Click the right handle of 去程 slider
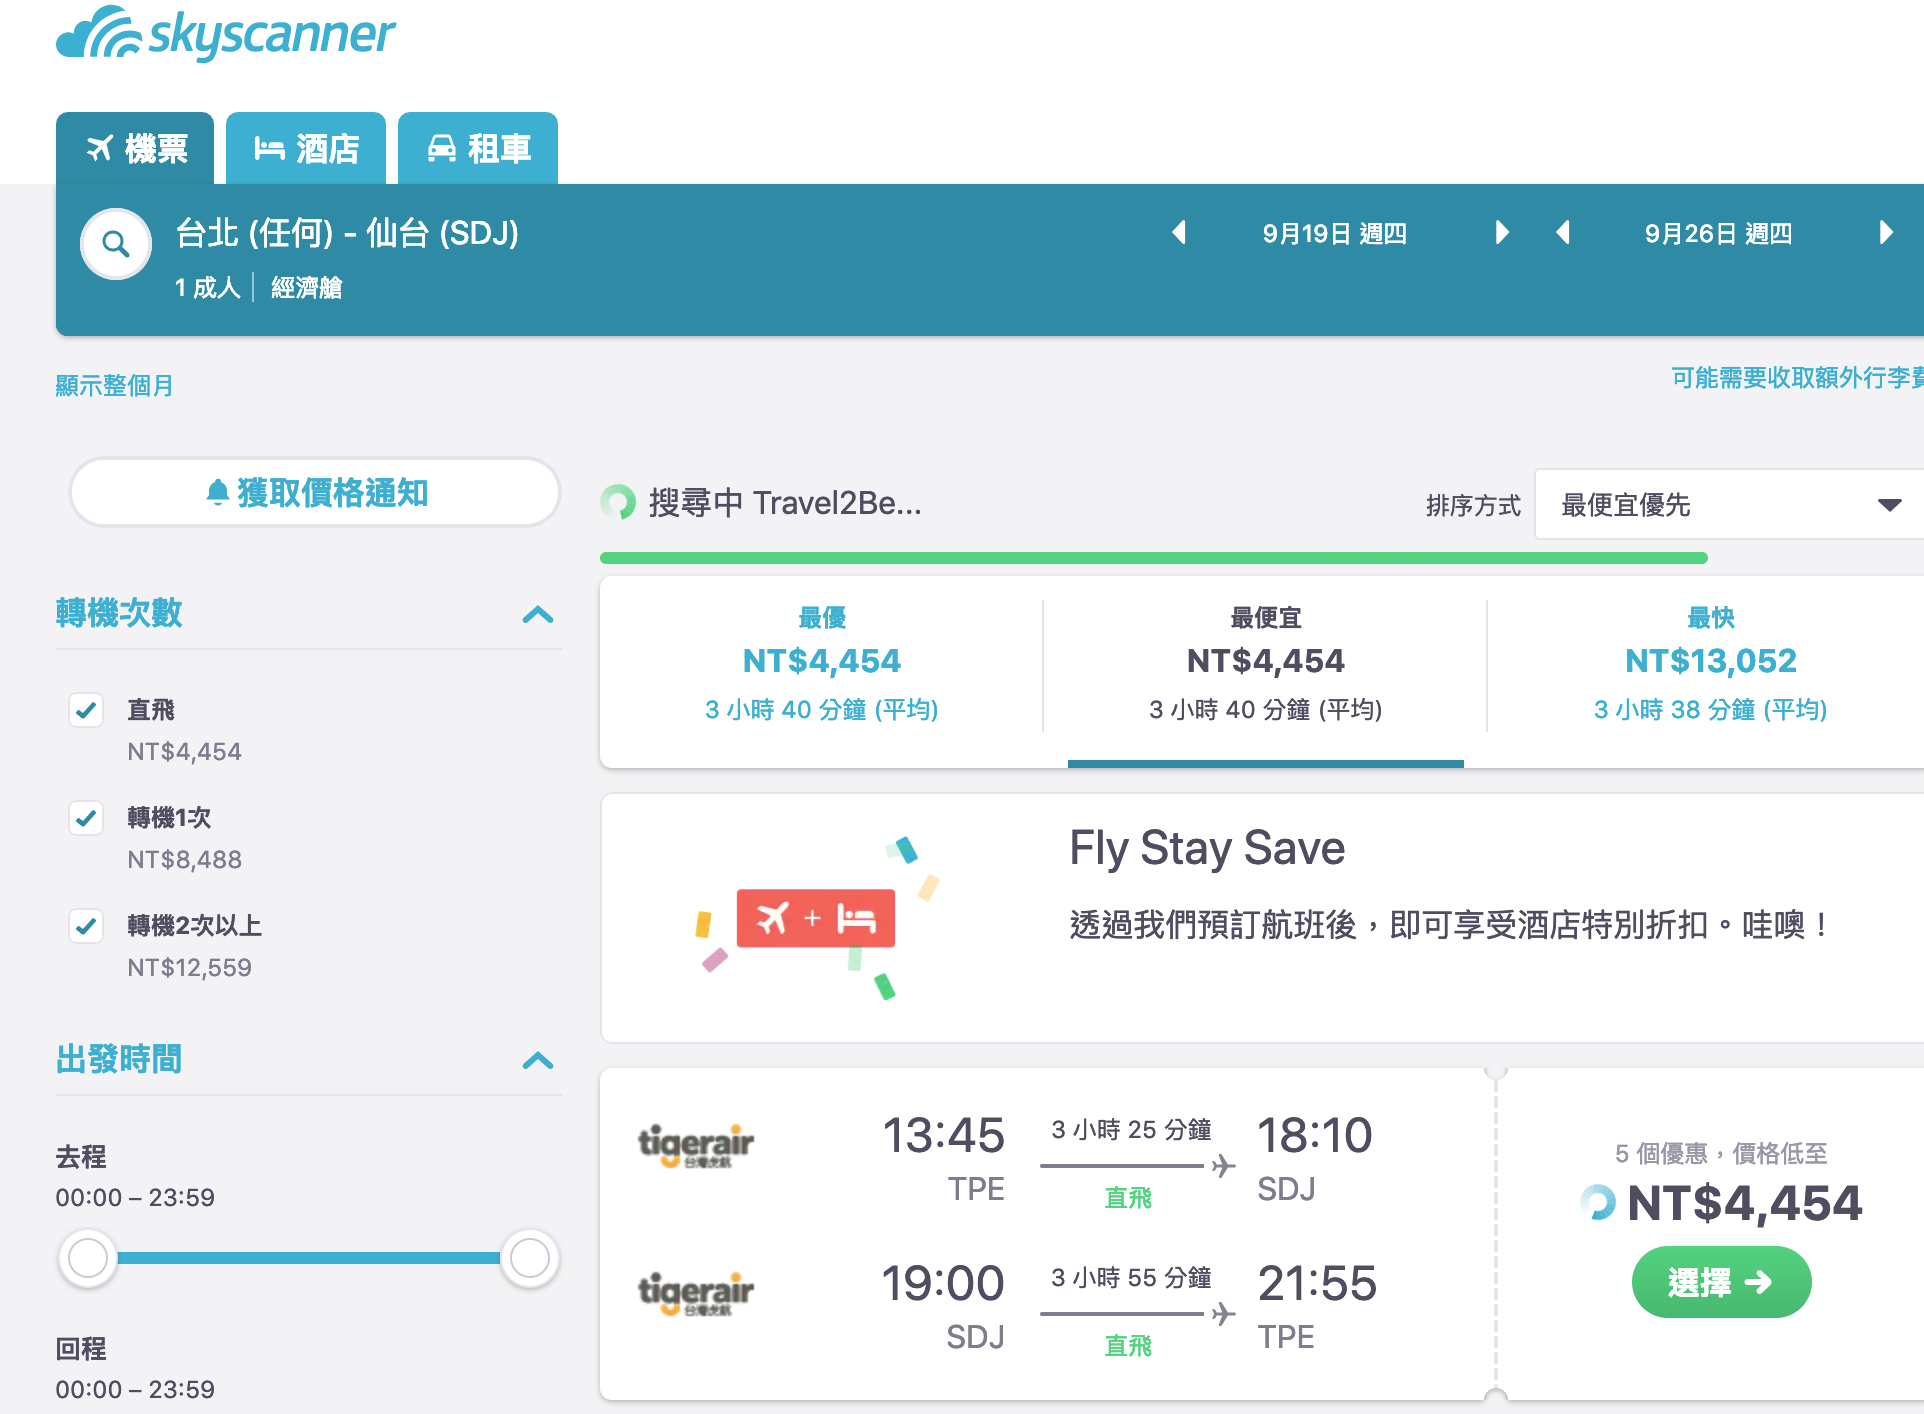The width and height of the screenshot is (1924, 1414). coord(529,1258)
